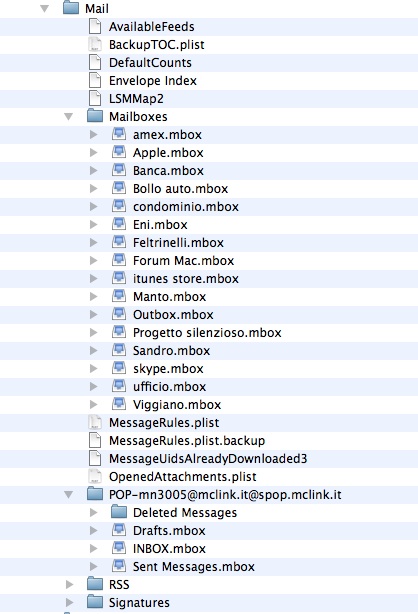The width and height of the screenshot is (418, 614).
Task: Collapse the Mailboxes folder
Action: point(69,116)
